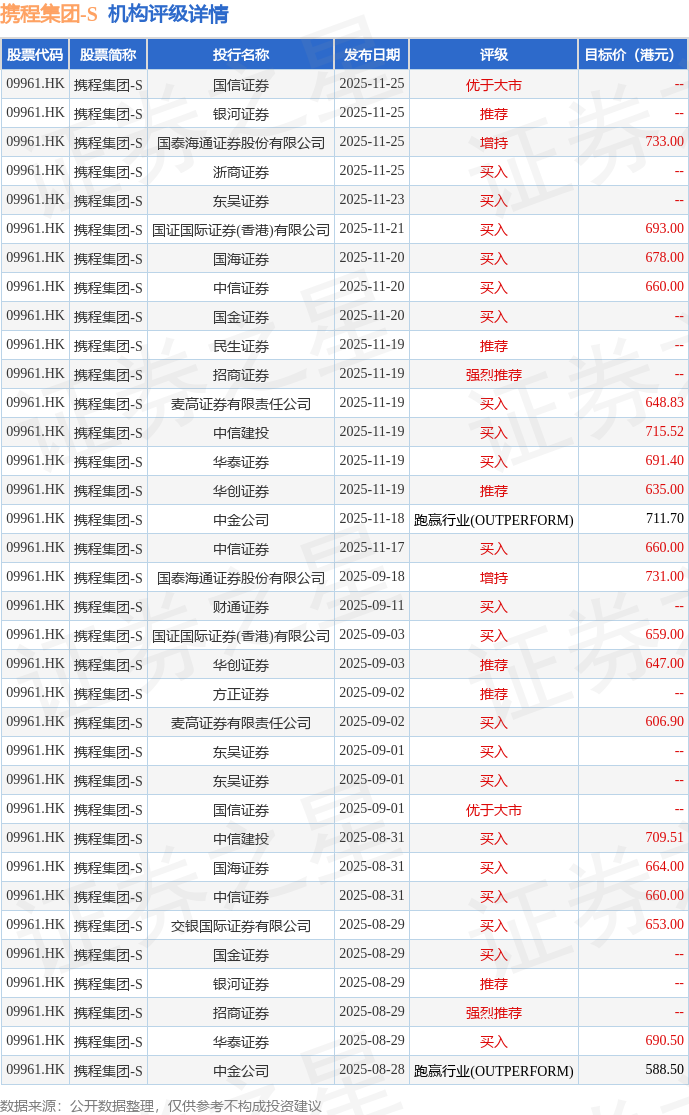This screenshot has width=689, height=1115.
Task: Click 跑赢行业(OUTPERFORM) rating dated 2025-08-28
Action: click(493, 1071)
